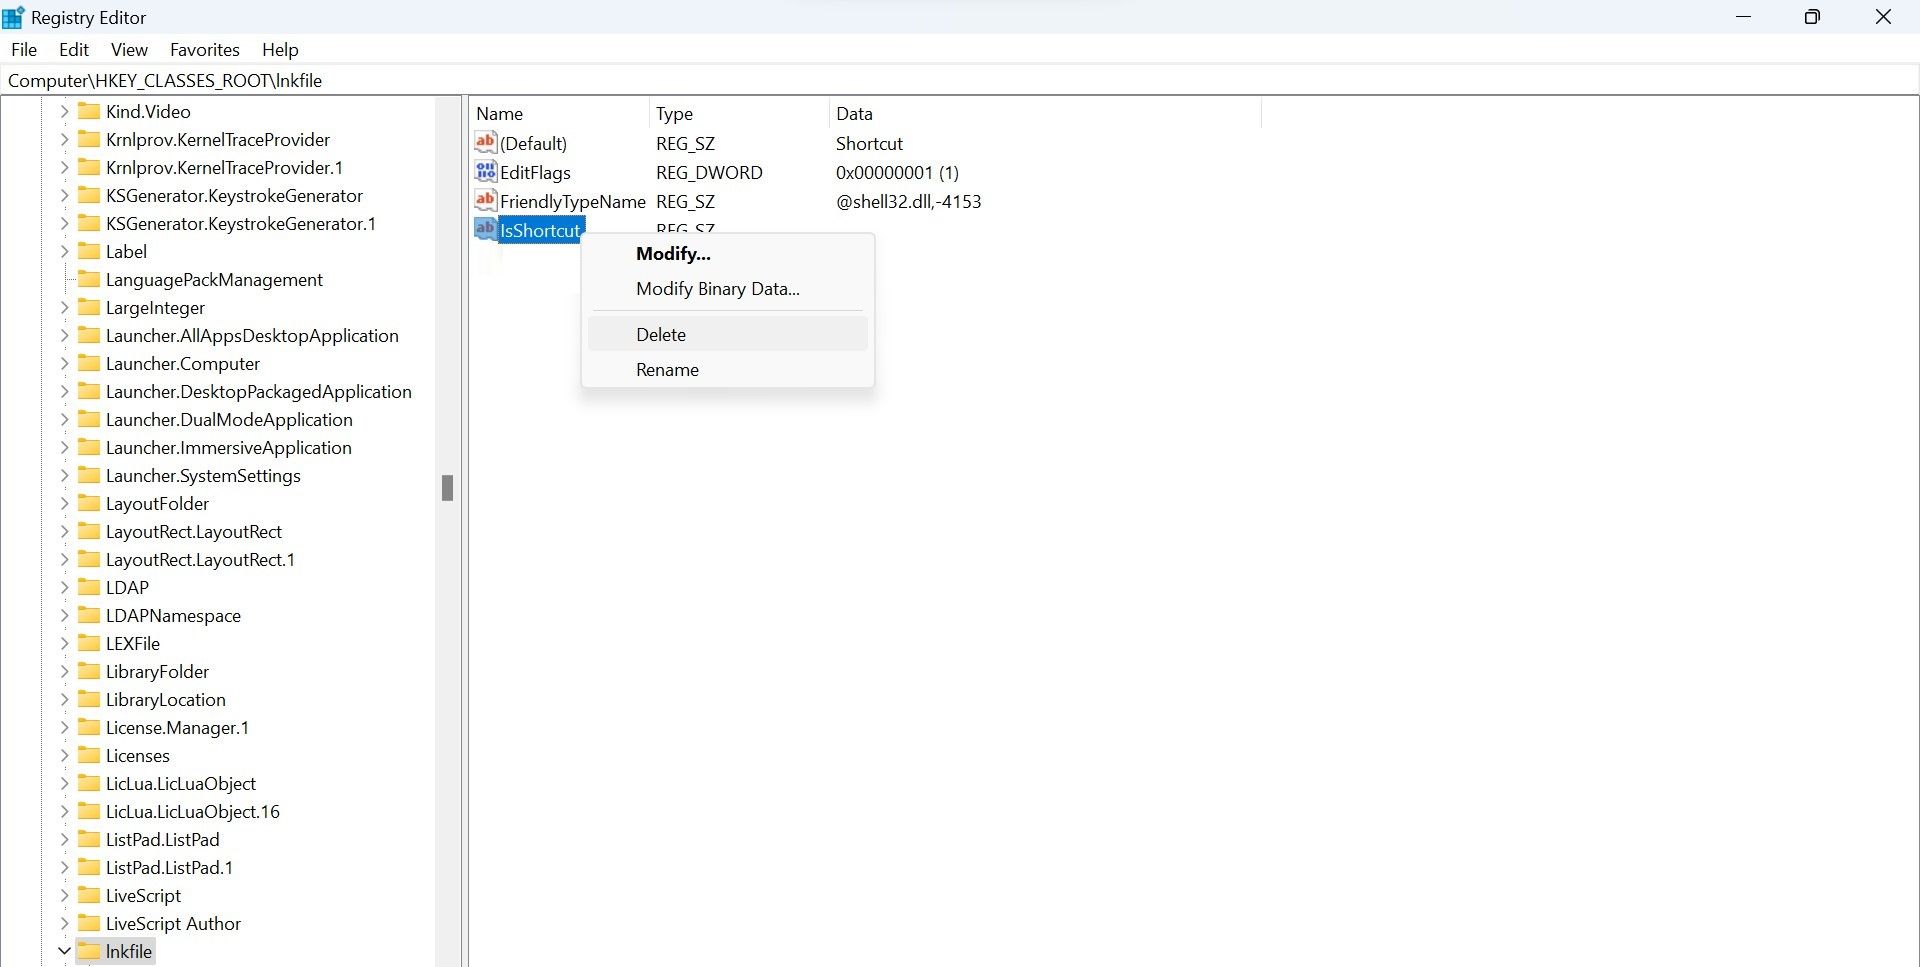Open the Edit menu
Image resolution: width=1920 pixels, height=967 pixels.
(74, 49)
